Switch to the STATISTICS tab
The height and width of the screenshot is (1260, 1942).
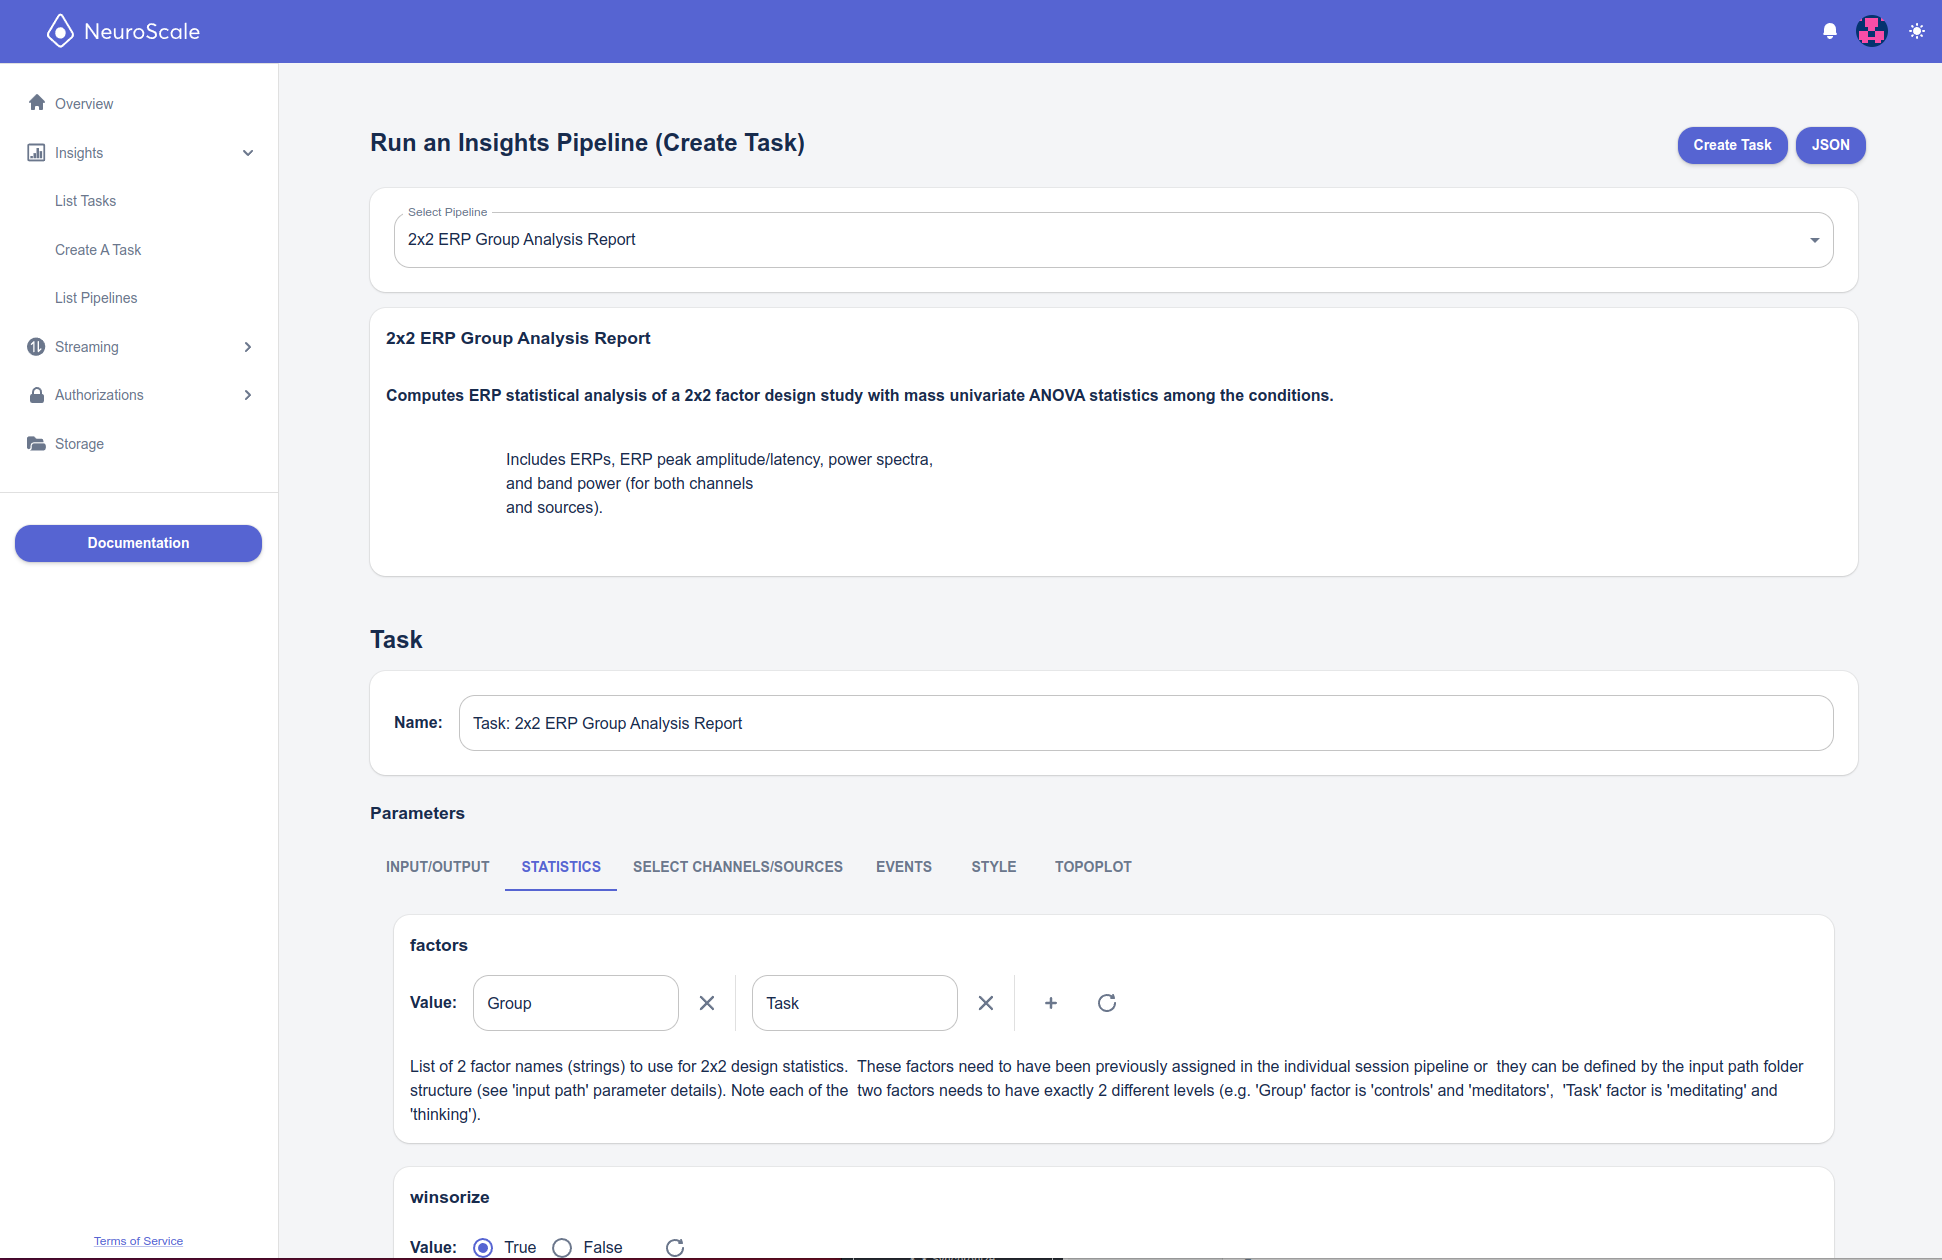point(561,867)
